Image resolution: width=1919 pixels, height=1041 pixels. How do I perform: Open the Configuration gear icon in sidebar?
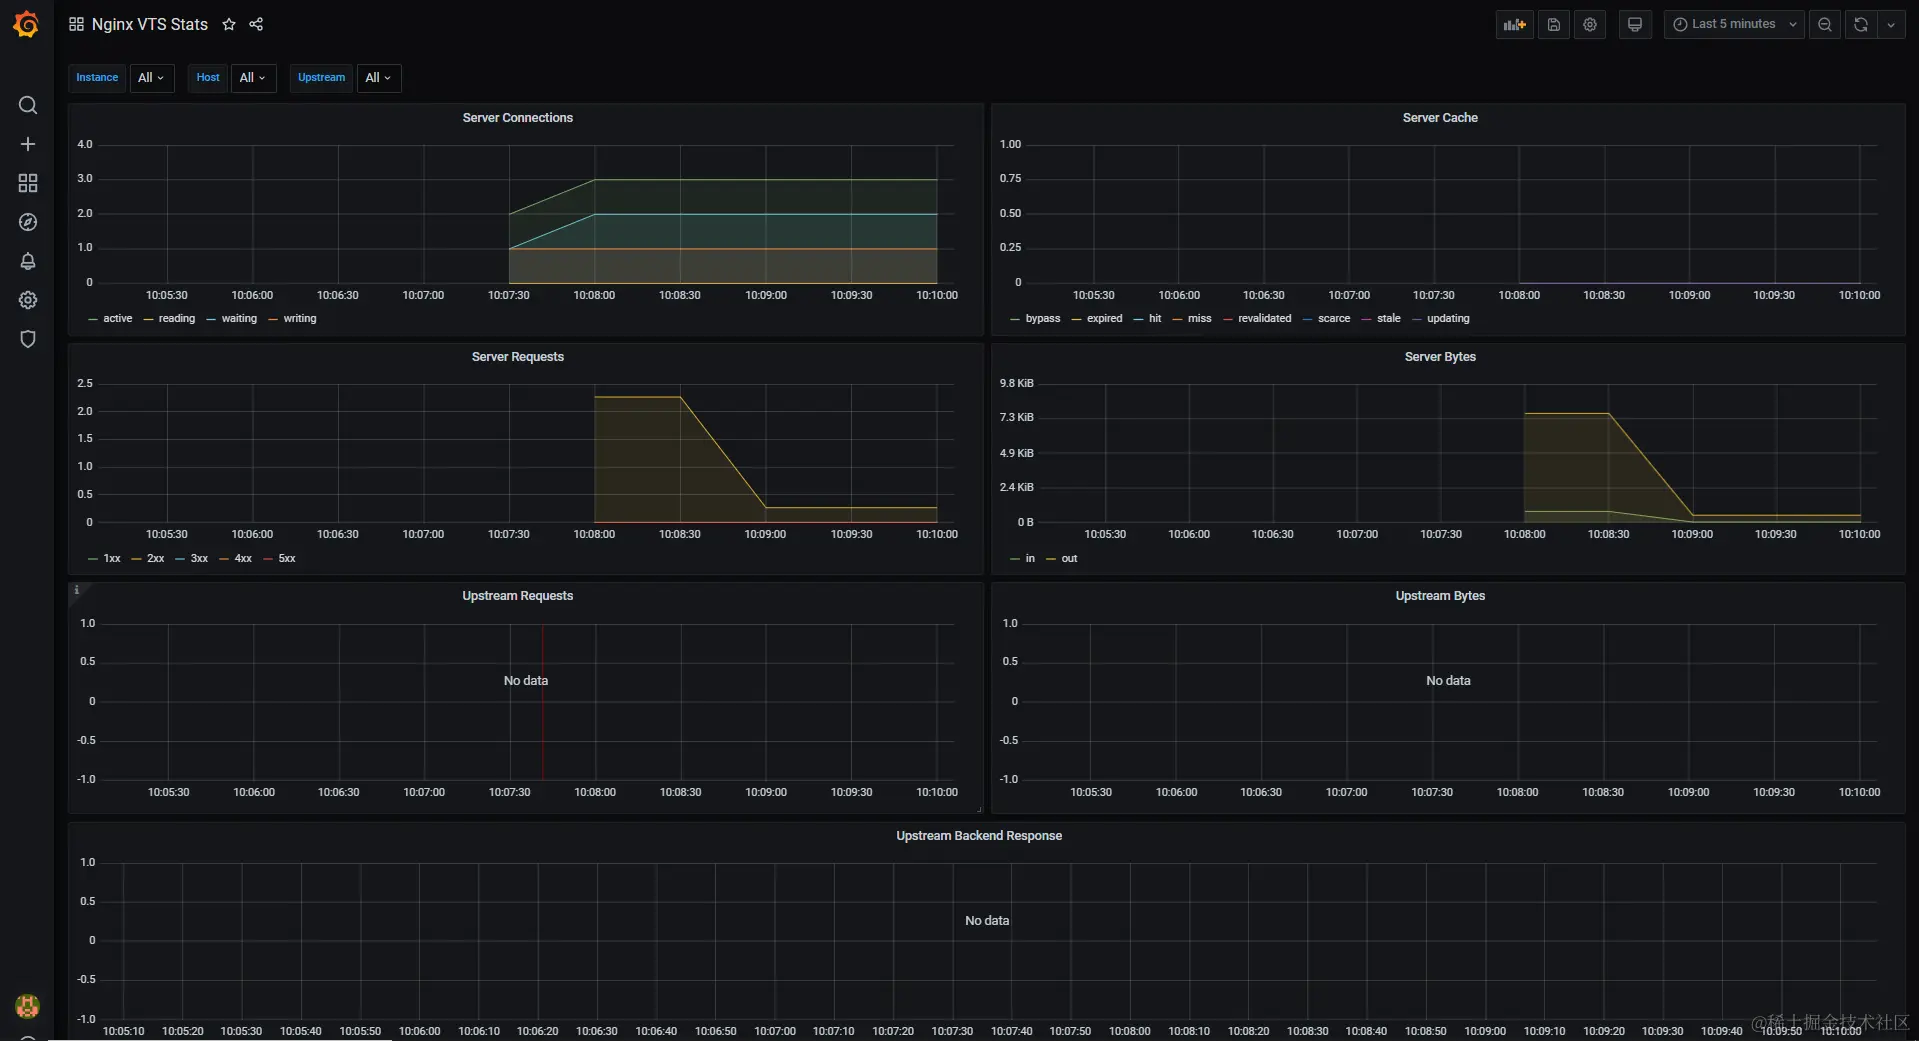pos(28,300)
